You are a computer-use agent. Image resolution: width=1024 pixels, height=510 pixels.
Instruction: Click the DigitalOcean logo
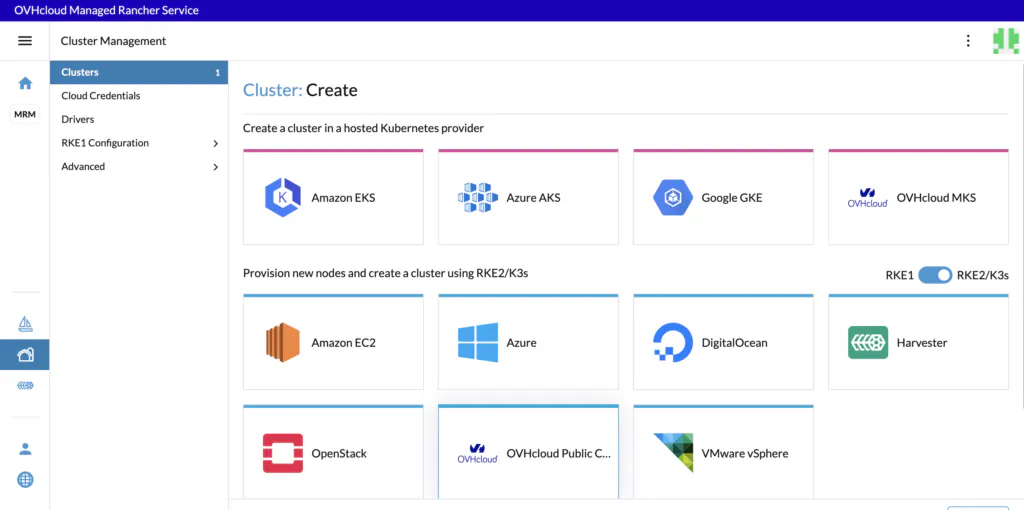[x=673, y=342]
